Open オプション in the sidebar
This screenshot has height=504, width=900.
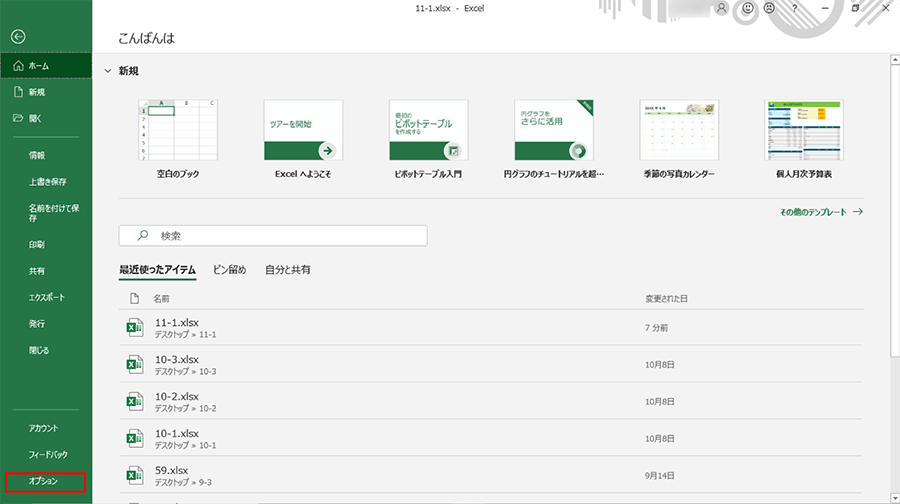click(46, 482)
